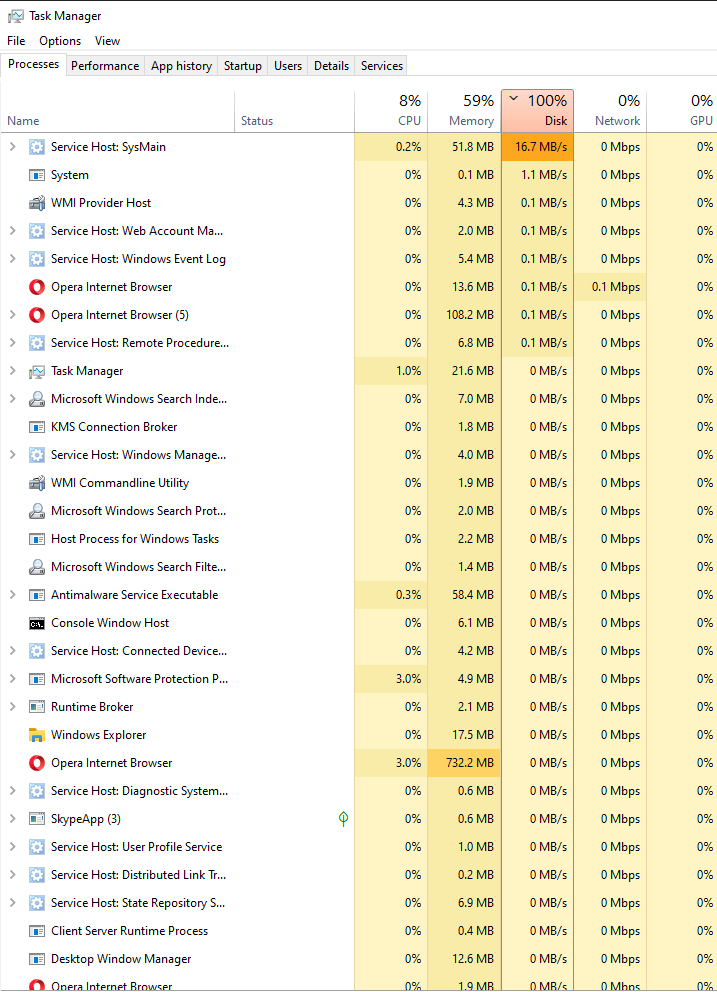
Task: Switch to the Startup tab
Action: [242, 66]
